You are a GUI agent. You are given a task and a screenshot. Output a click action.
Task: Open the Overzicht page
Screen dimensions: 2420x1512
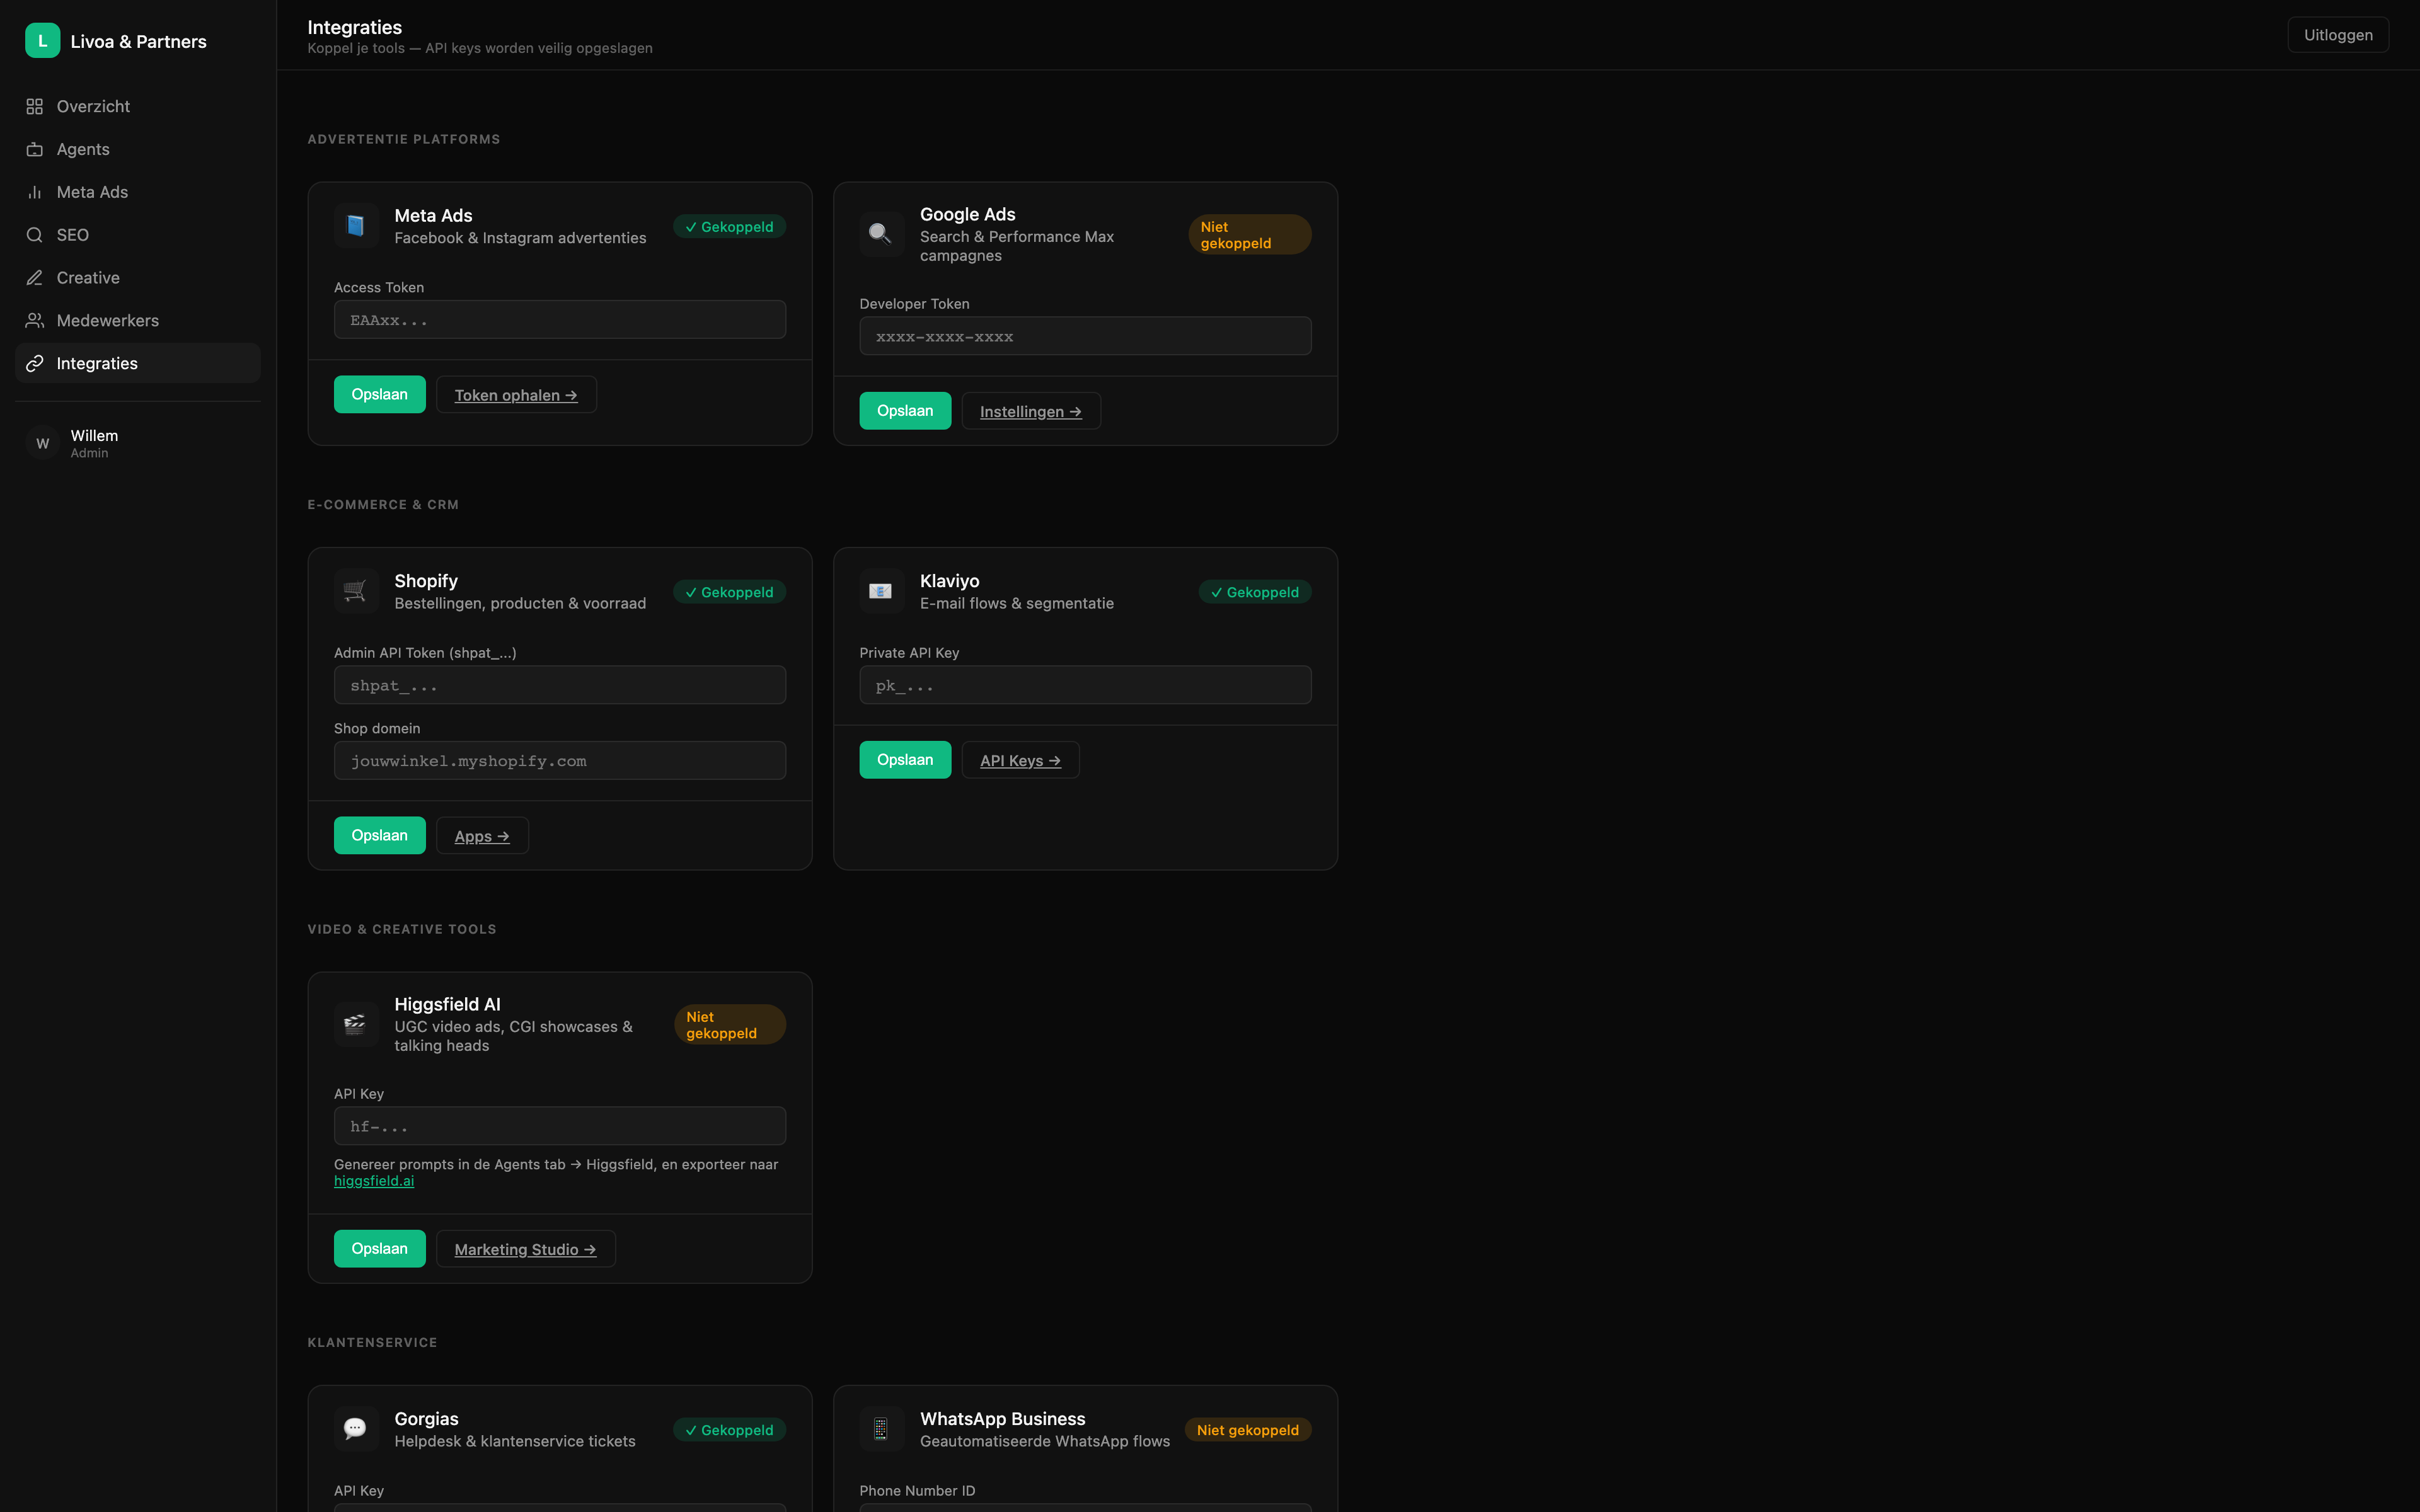pyautogui.click(x=138, y=106)
